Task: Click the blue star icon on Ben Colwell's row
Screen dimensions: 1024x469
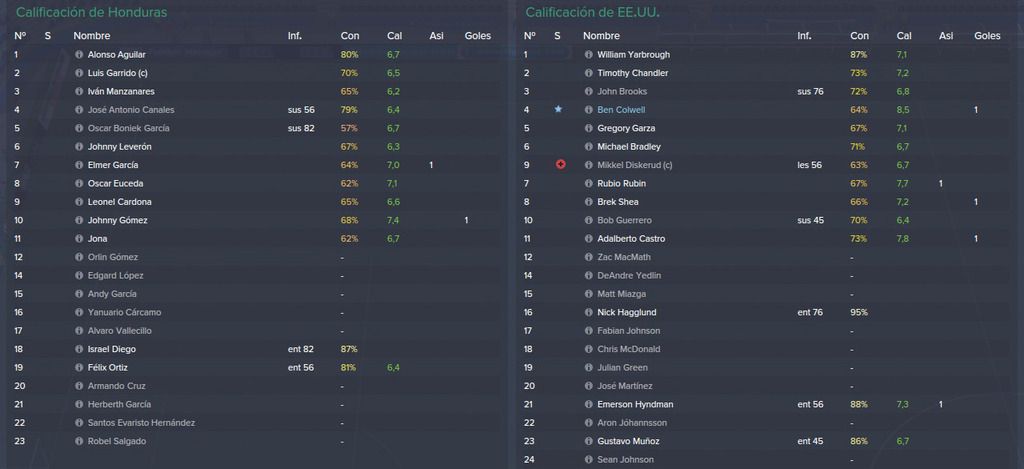Action: point(558,110)
